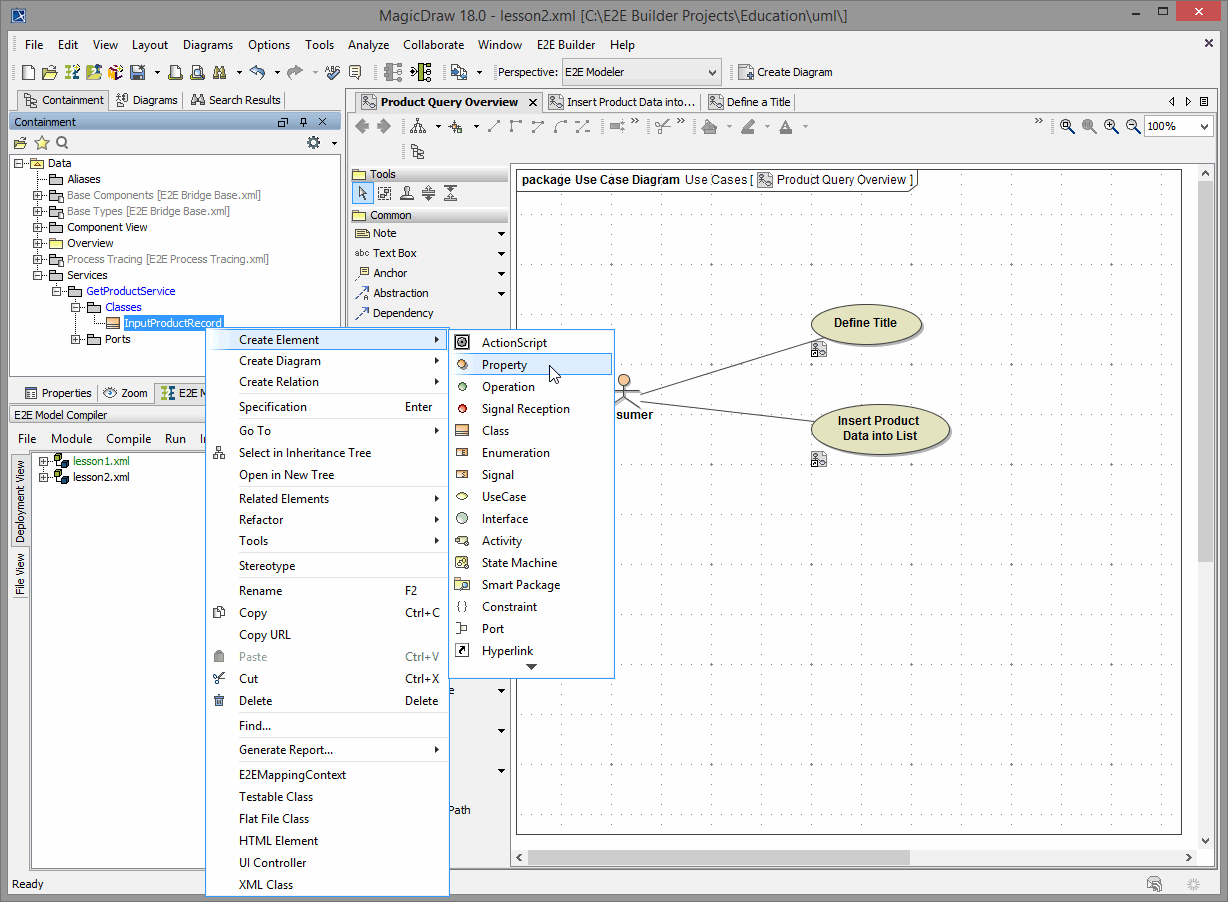Click the favorites star icon in Containment
The image size is (1228, 902).
coord(42,143)
